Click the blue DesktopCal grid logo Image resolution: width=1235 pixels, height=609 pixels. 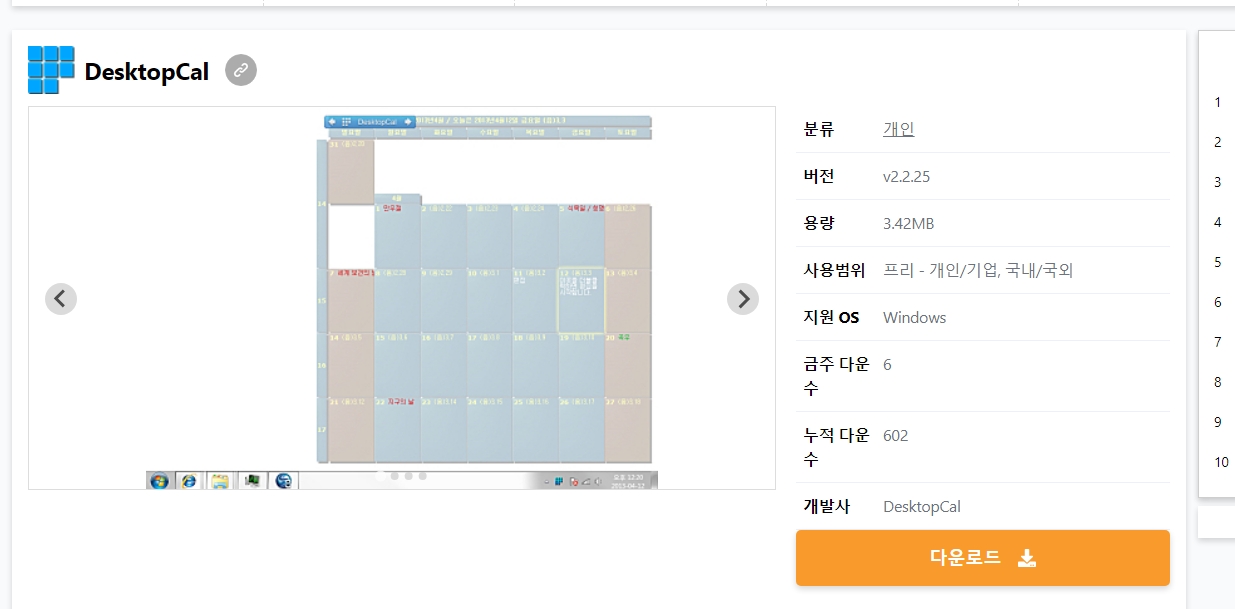51,70
